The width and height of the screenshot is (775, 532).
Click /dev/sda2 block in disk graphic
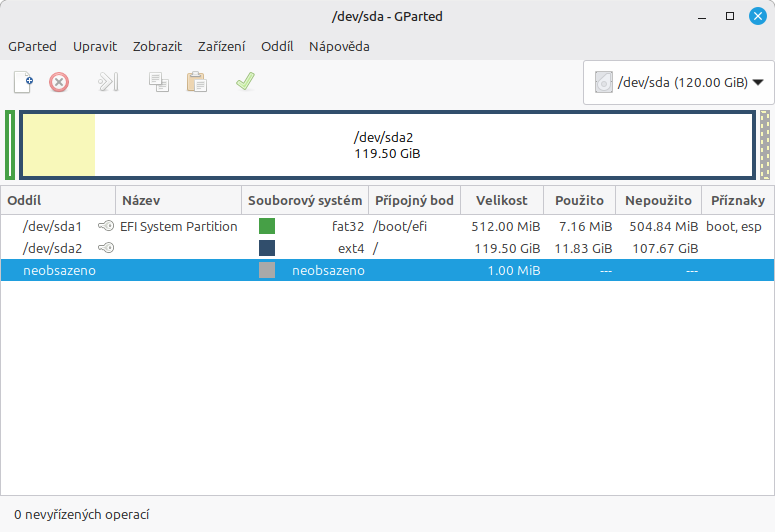(387, 145)
